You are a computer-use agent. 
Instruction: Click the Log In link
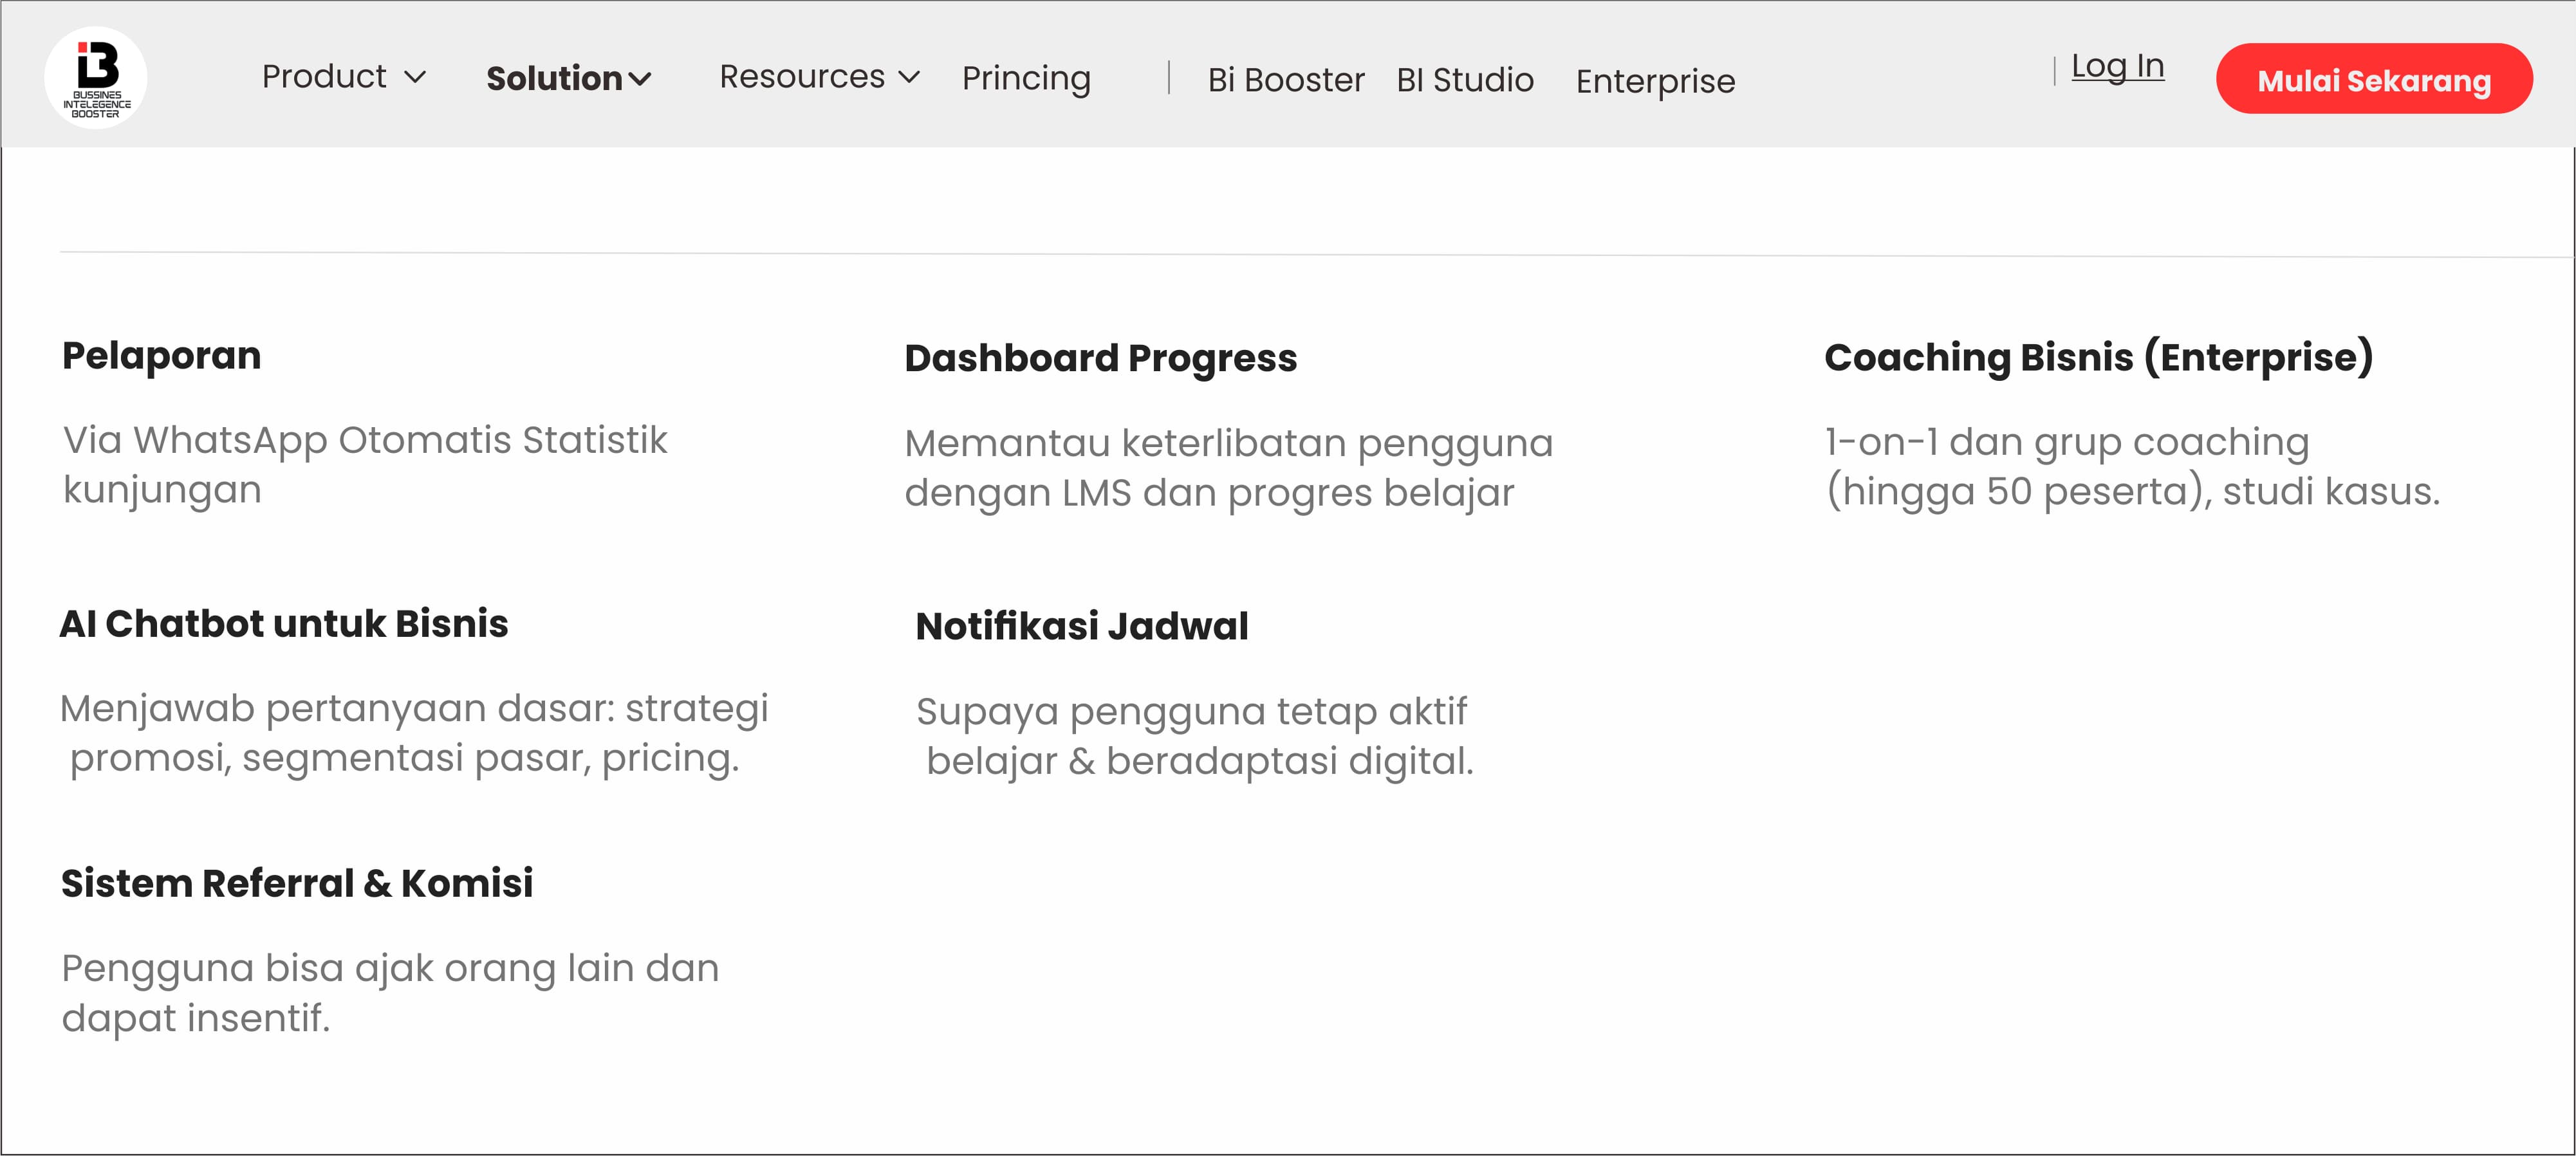2117,67
